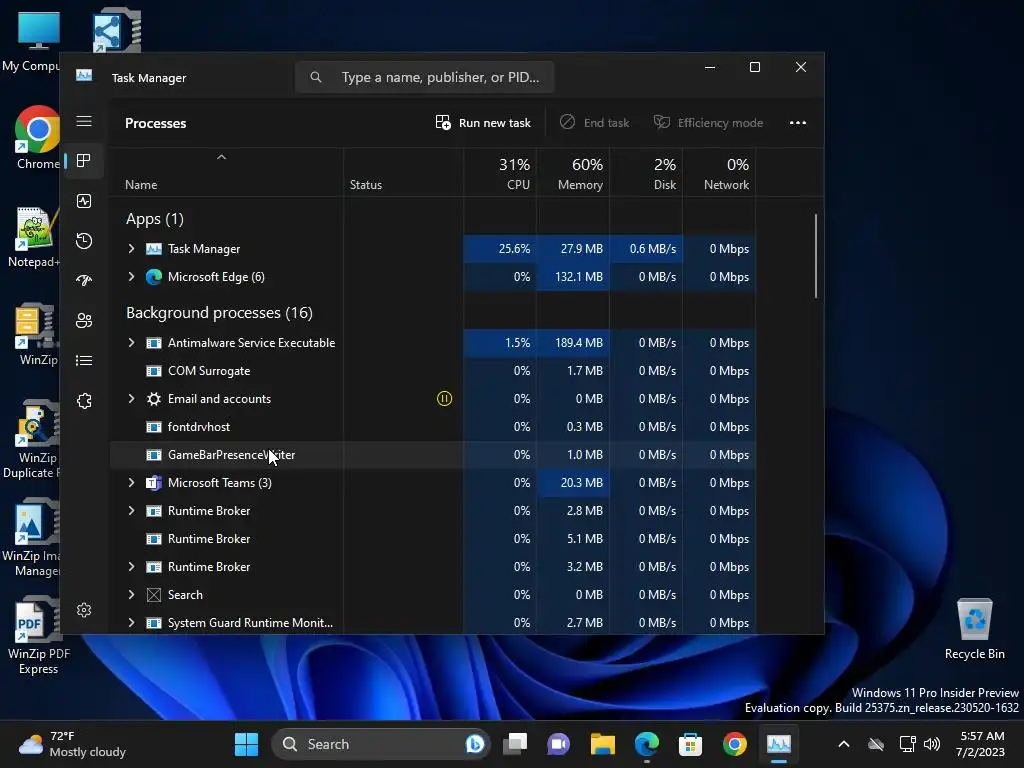Open the Recycle Bin desktop icon
Screen dimensions: 1024x768
(x=974, y=629)
